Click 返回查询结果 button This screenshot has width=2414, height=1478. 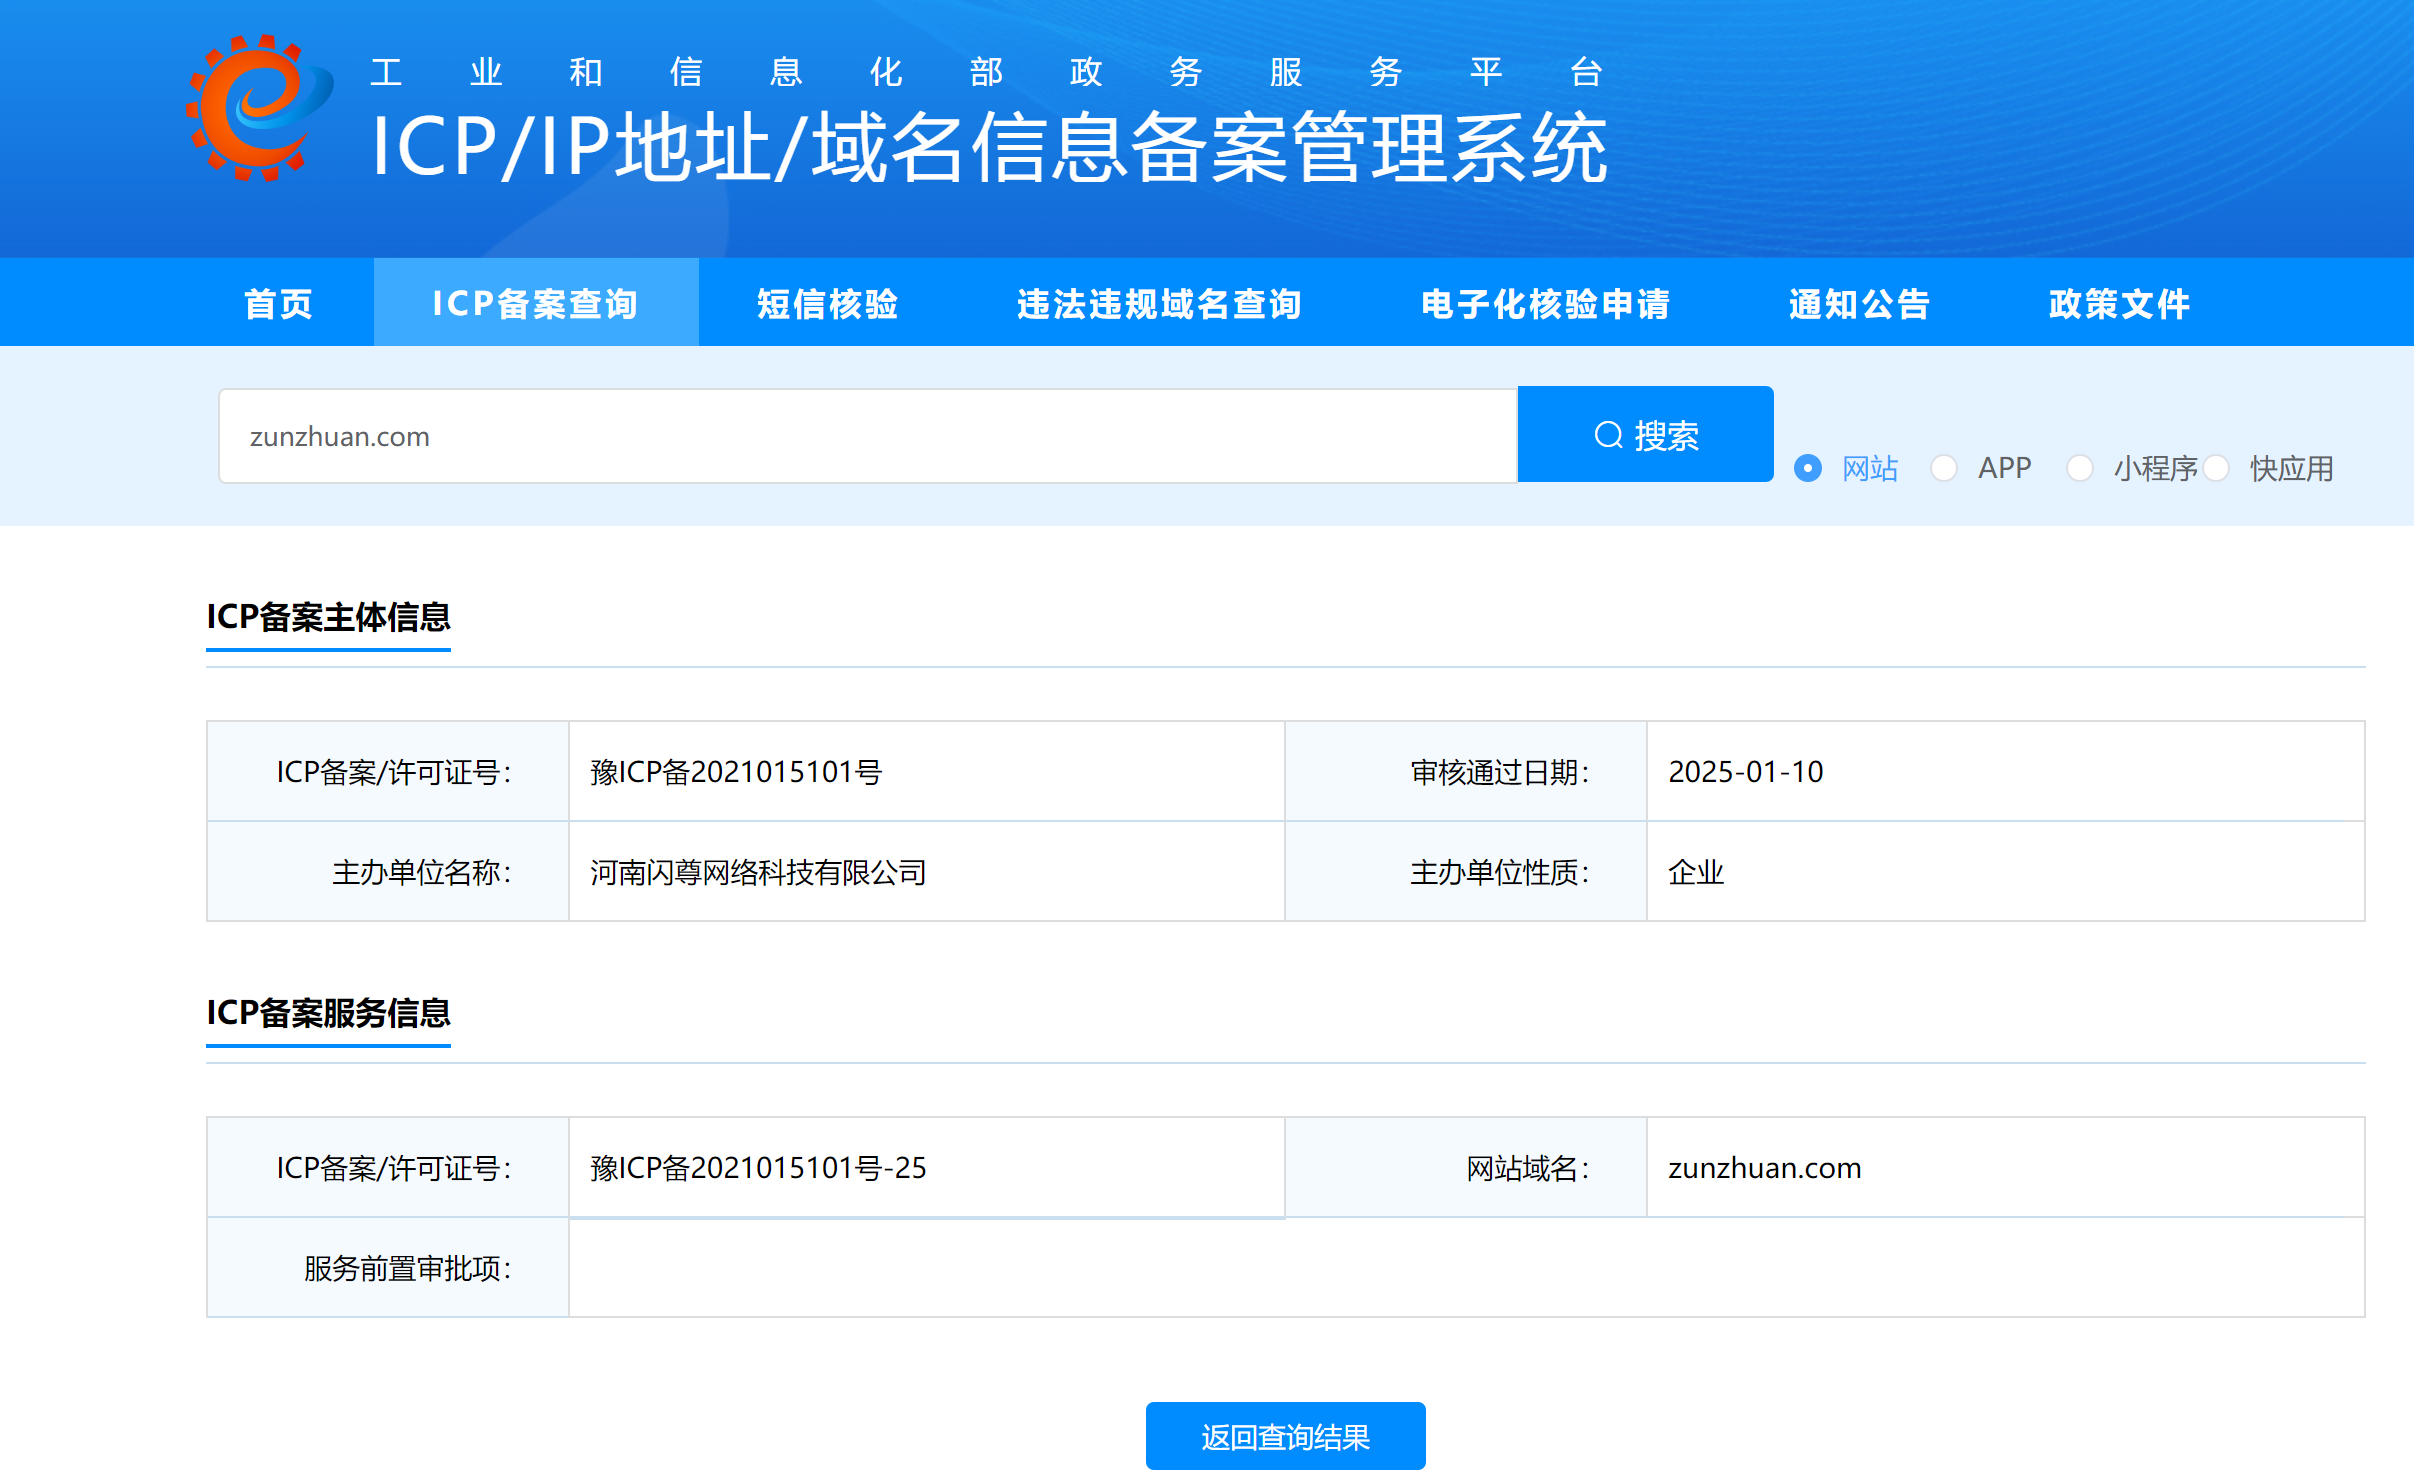tap(1285, 1436)
